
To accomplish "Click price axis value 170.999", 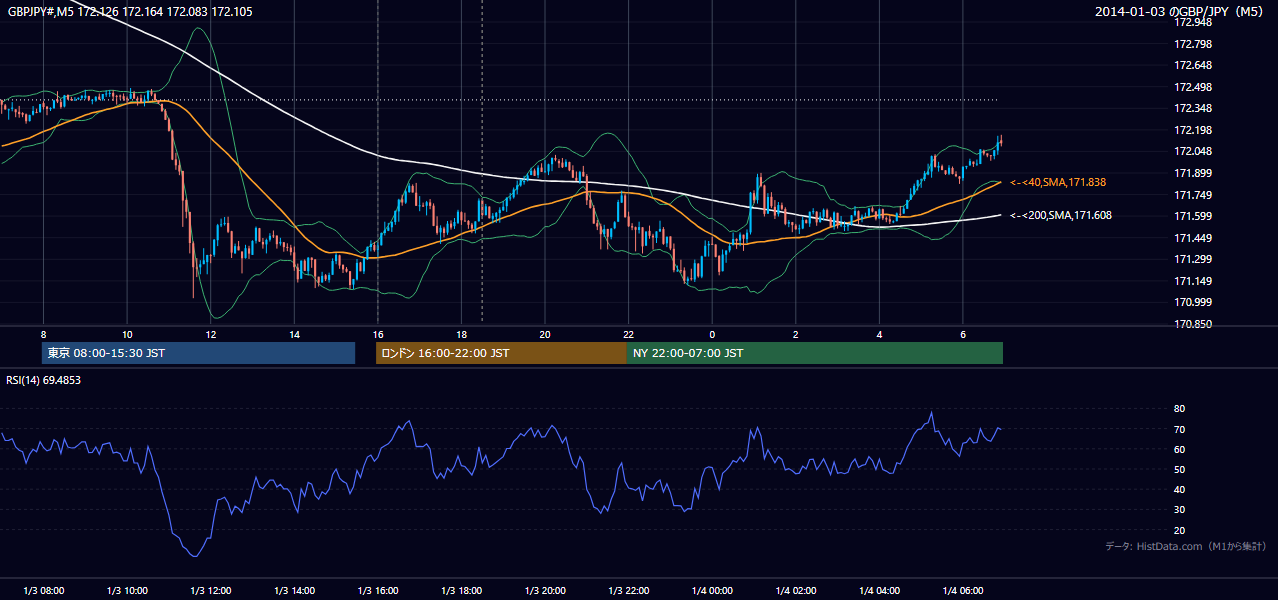I will point(1194,302).
